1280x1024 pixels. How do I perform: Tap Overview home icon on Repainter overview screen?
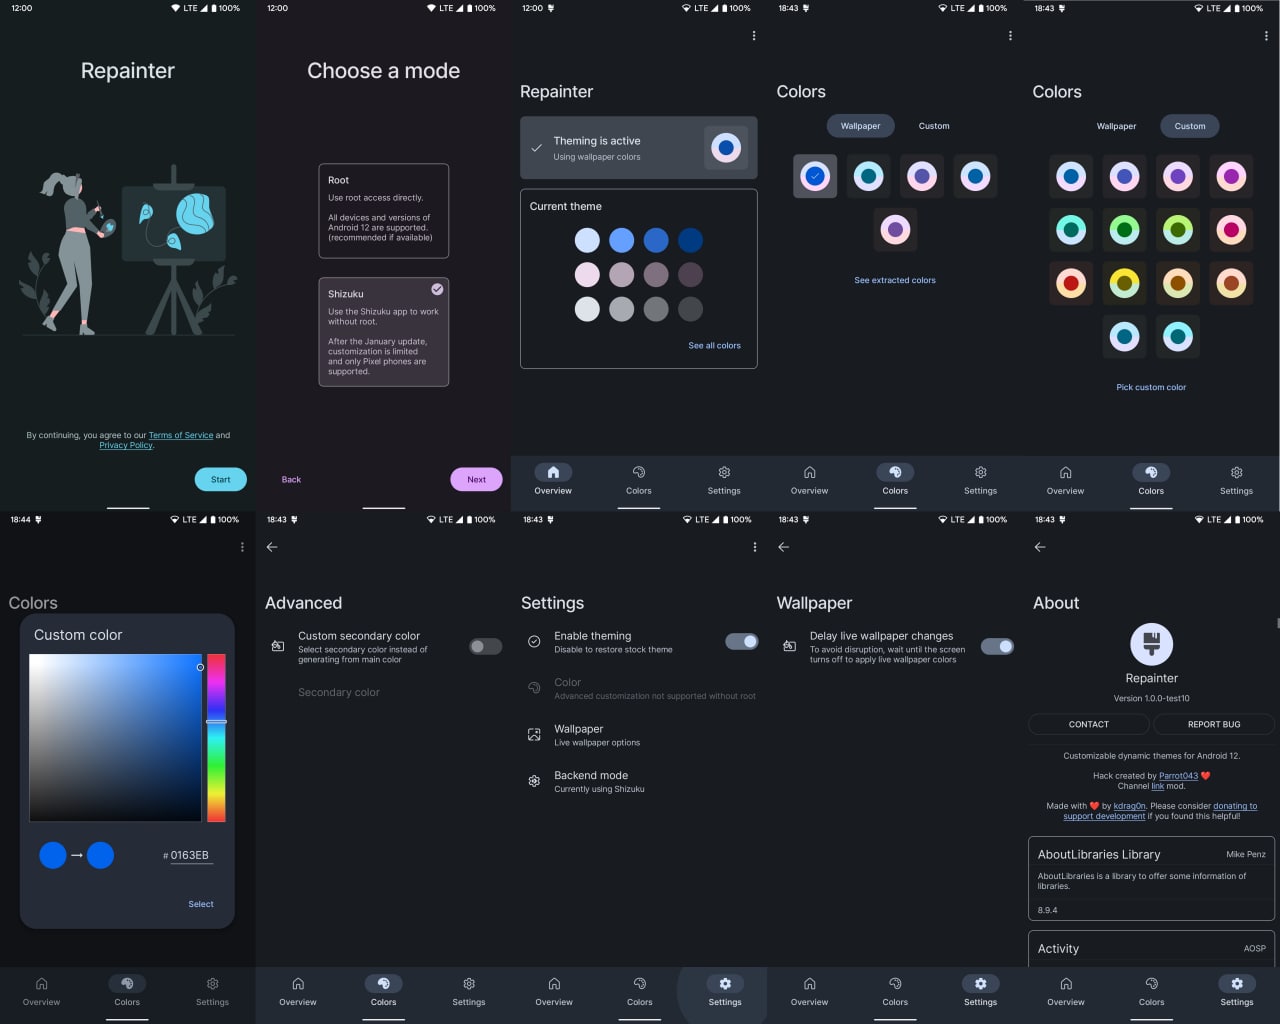pyautogui.click(x=553, y=472)
